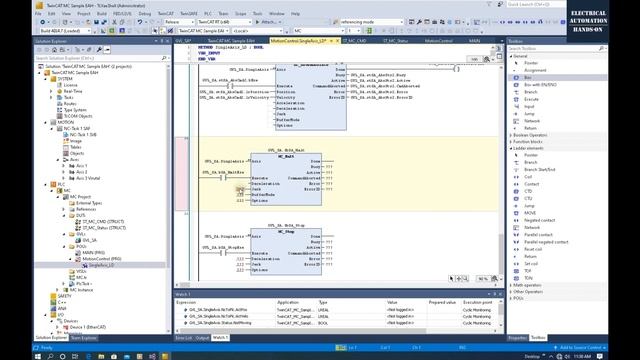Screen dimensions: 640x360
Task: Select the Input element in the toolbox
Action: (x=529, y=107)
